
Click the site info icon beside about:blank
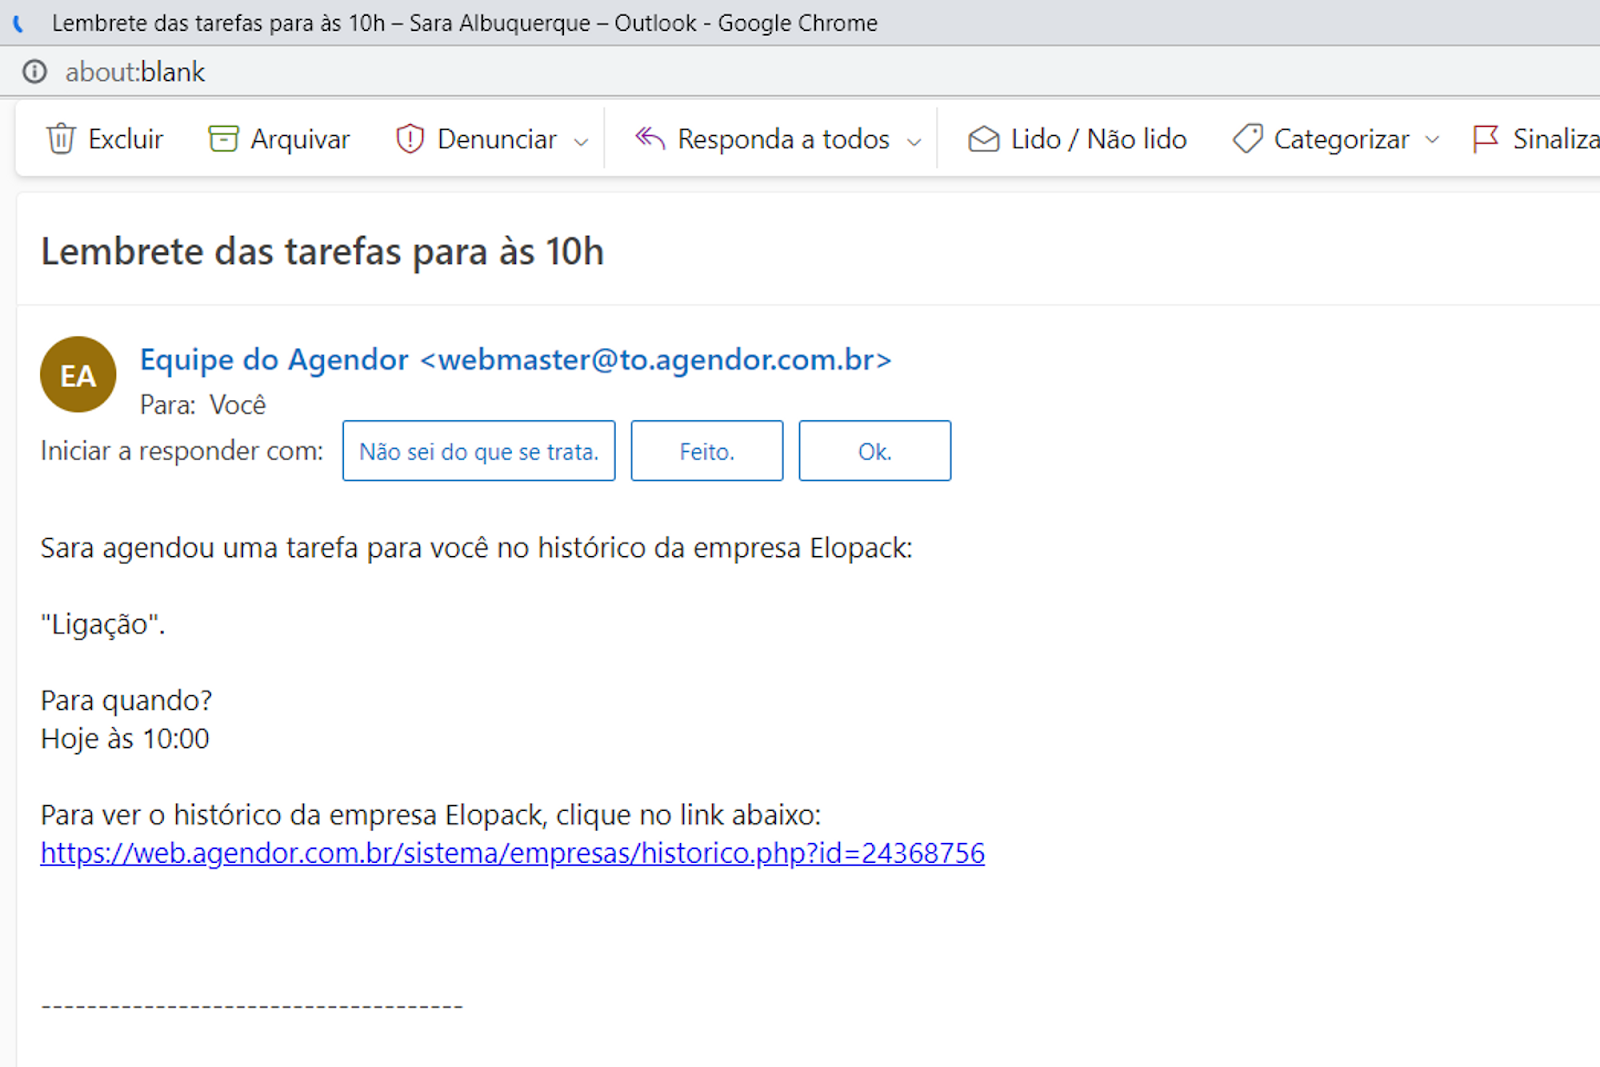click(x=35, y=72)
